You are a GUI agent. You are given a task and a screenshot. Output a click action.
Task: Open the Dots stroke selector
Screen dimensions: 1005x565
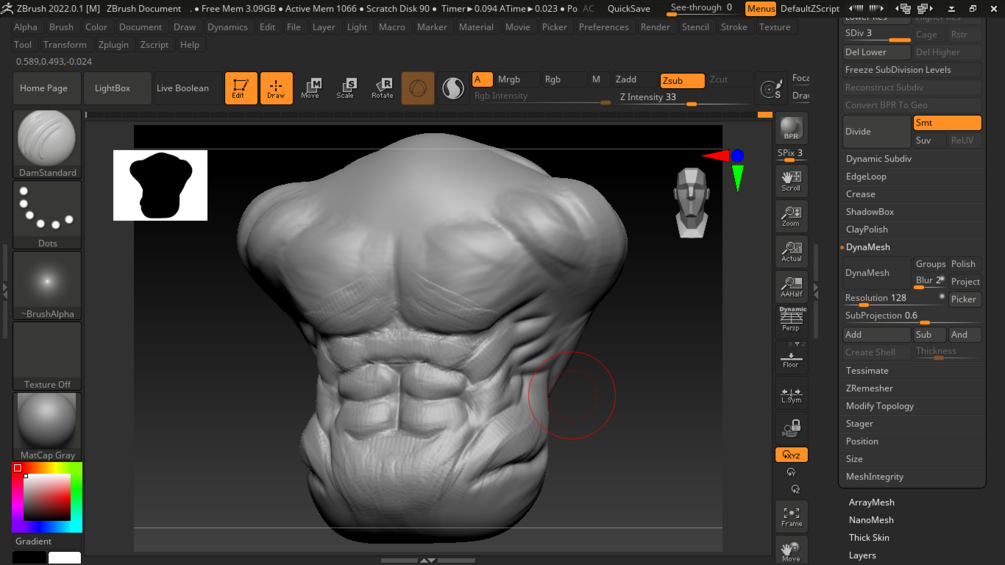point(47,215)
